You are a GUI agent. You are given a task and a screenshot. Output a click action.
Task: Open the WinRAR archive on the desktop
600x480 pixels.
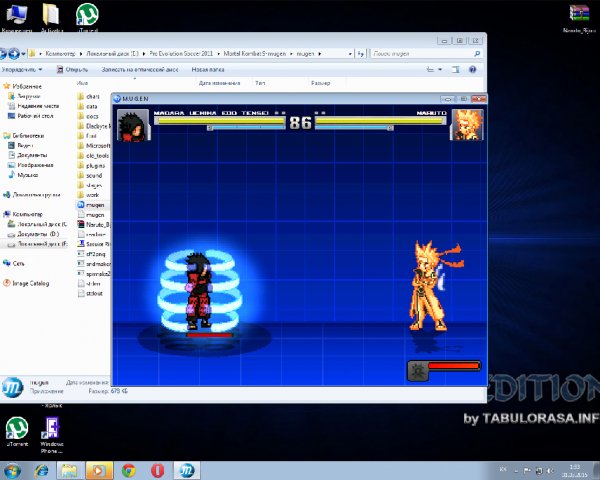[580, 18]
